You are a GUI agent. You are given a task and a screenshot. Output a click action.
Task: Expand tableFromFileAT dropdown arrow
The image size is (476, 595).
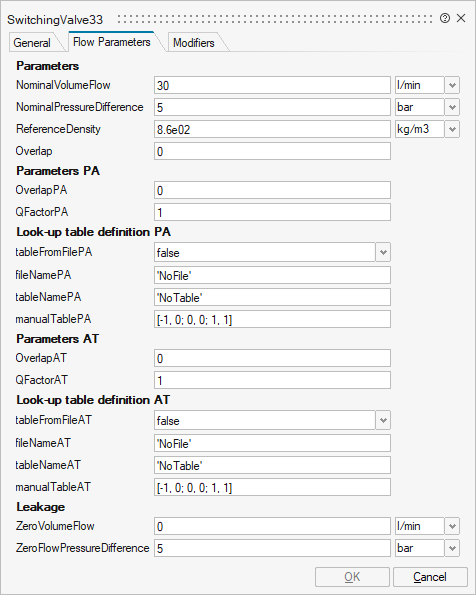click(x=383, y=420)
